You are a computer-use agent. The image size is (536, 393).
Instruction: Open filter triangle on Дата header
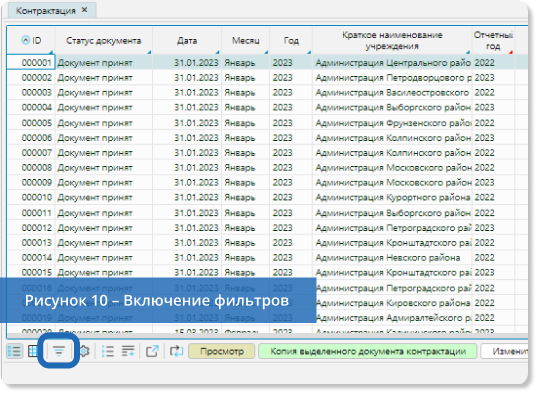(x=217, y=52)
